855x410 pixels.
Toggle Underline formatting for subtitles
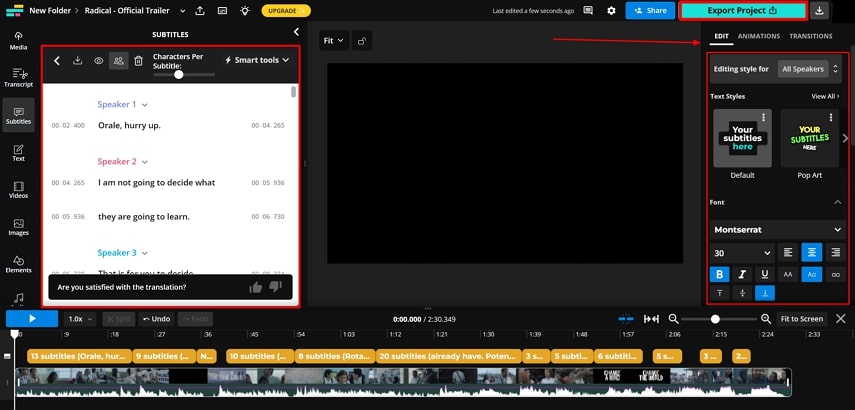(x=765, y=275)
